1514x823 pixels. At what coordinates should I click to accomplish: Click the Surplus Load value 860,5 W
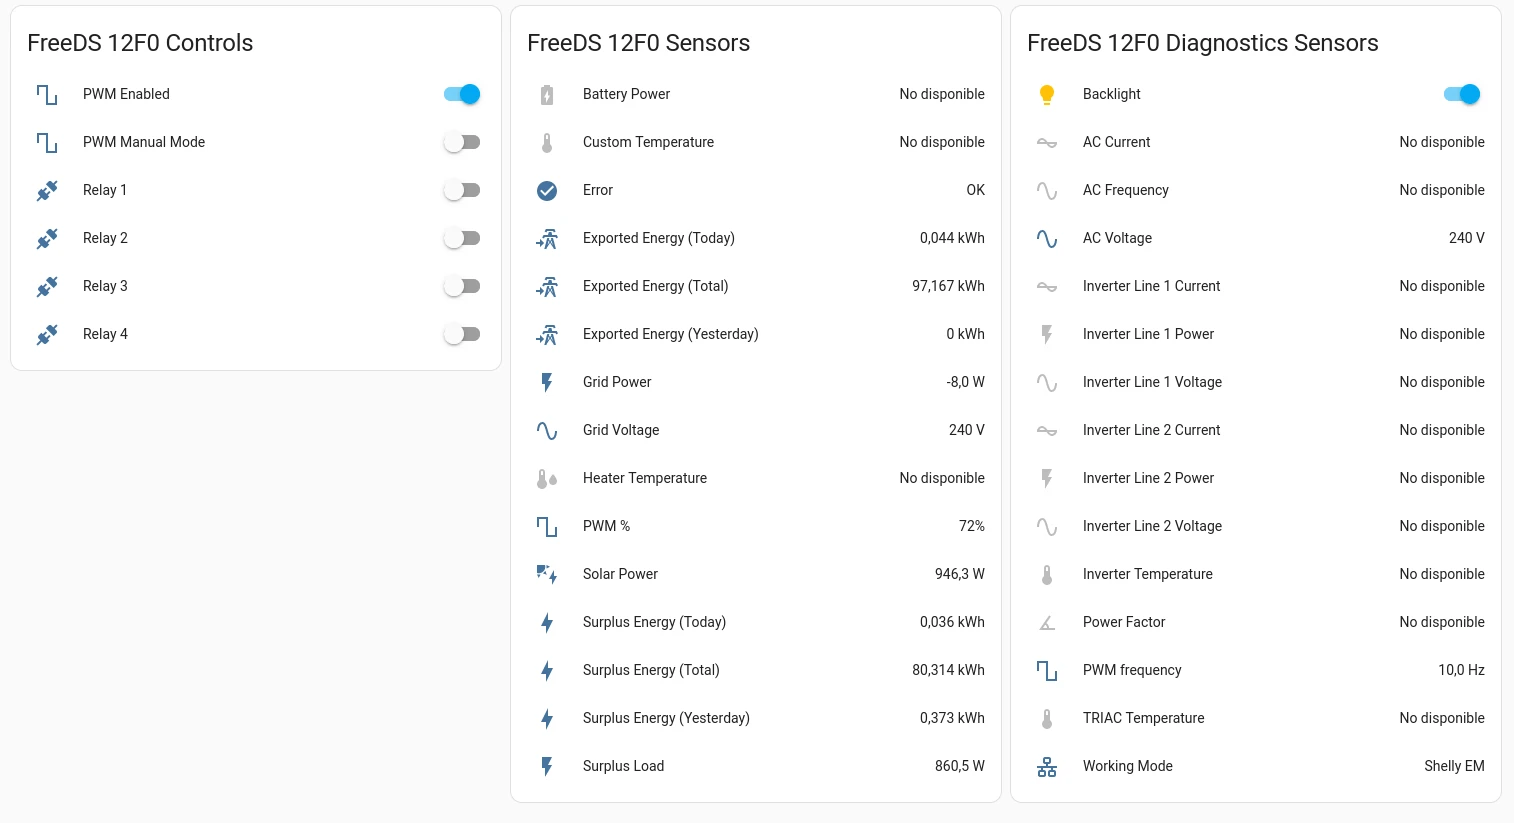[960, 766]
